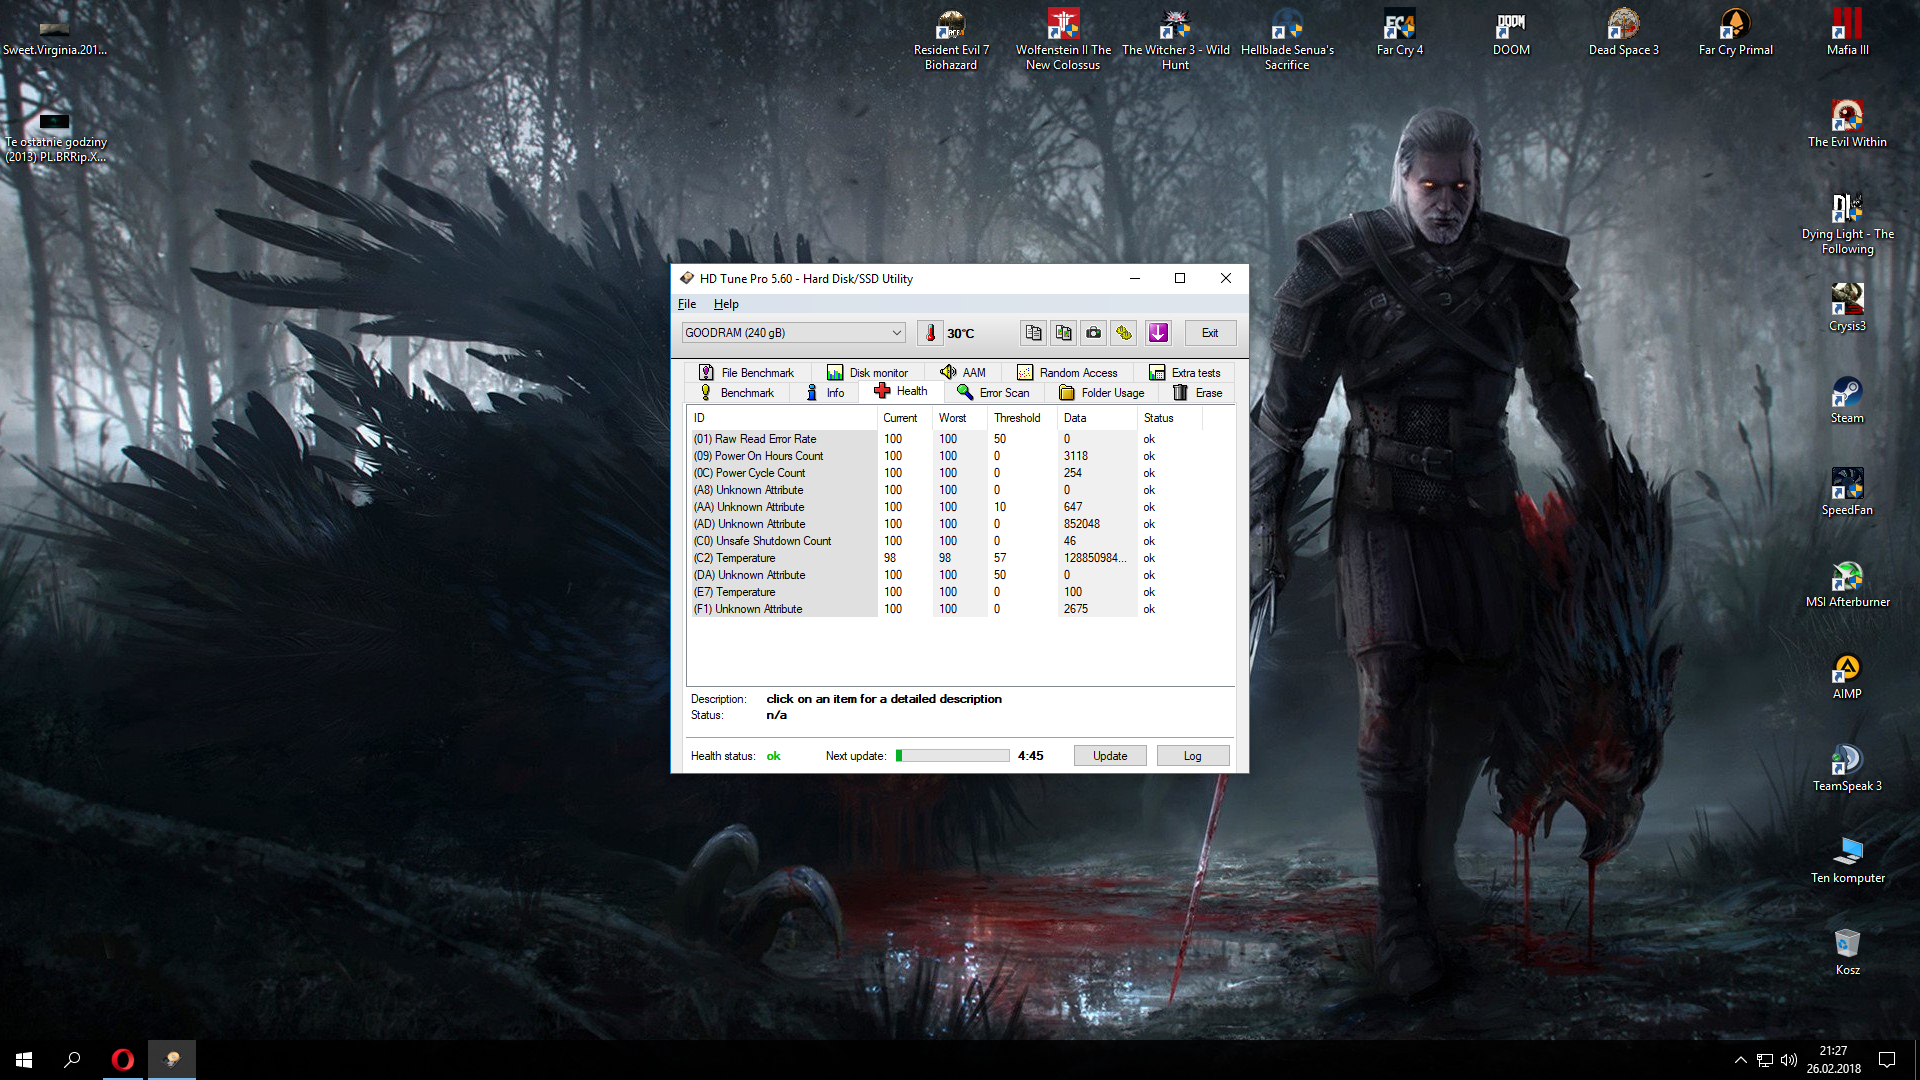
Task: Select the Dead Space 3 desktop icon
Action: (x=1623, y=33)
